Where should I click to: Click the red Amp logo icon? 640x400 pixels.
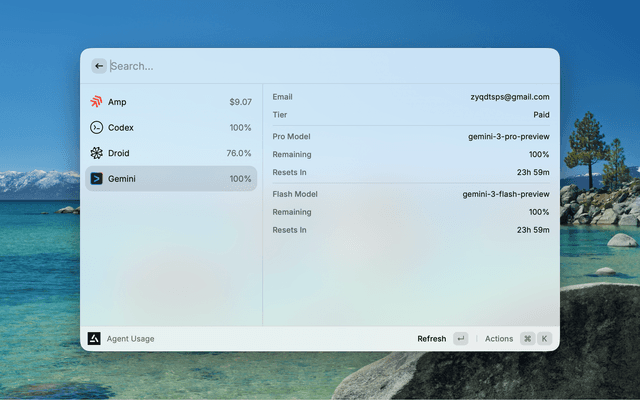pos(96,102)
